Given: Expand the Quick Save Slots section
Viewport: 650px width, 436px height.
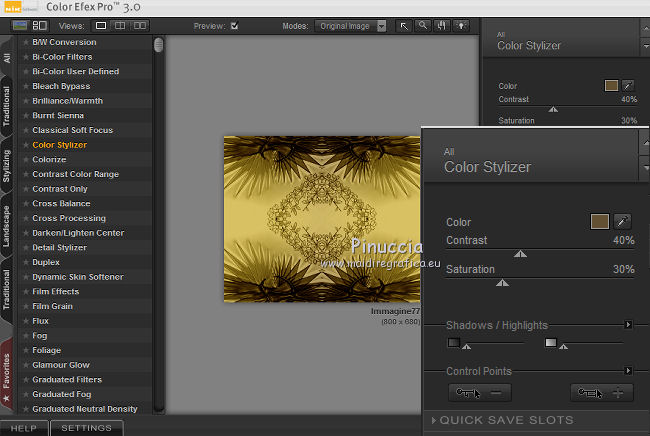Looking at the screenshot, I should [x=434, y=420].
